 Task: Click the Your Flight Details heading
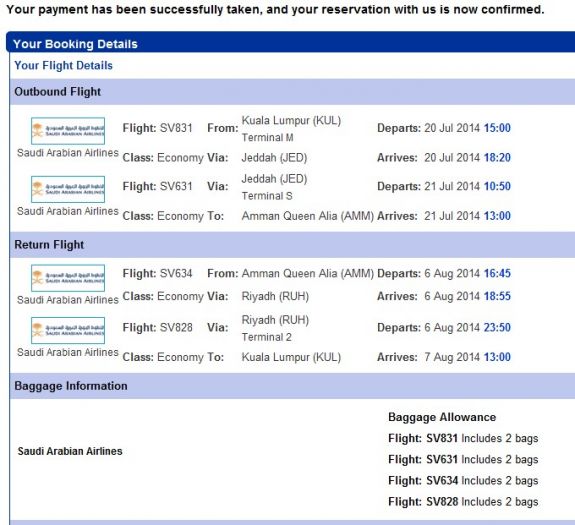point(63,66)
